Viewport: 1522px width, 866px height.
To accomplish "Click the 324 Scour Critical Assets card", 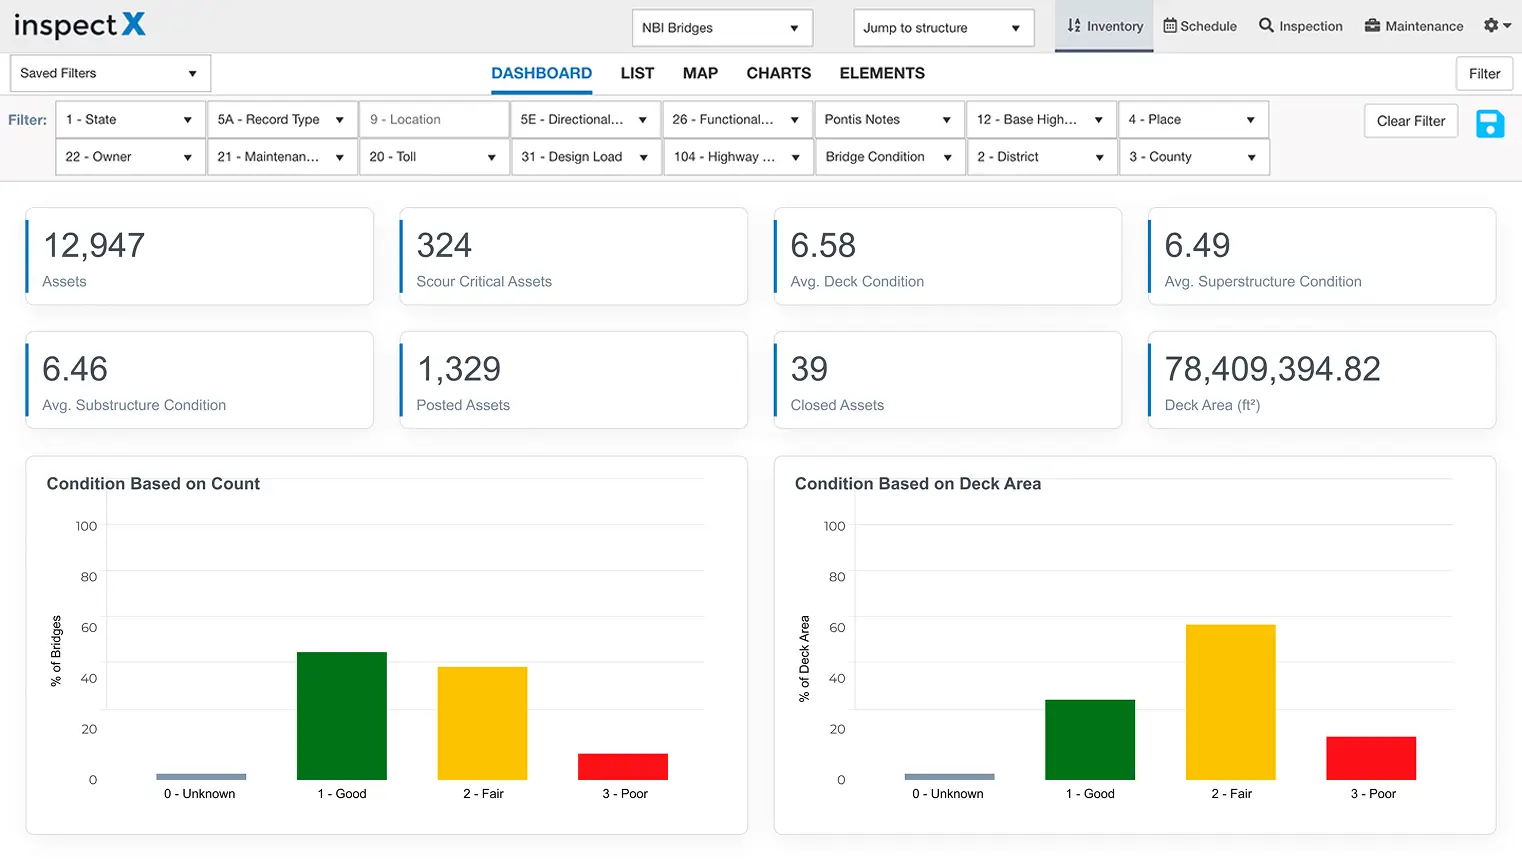I will click(573, 256).
